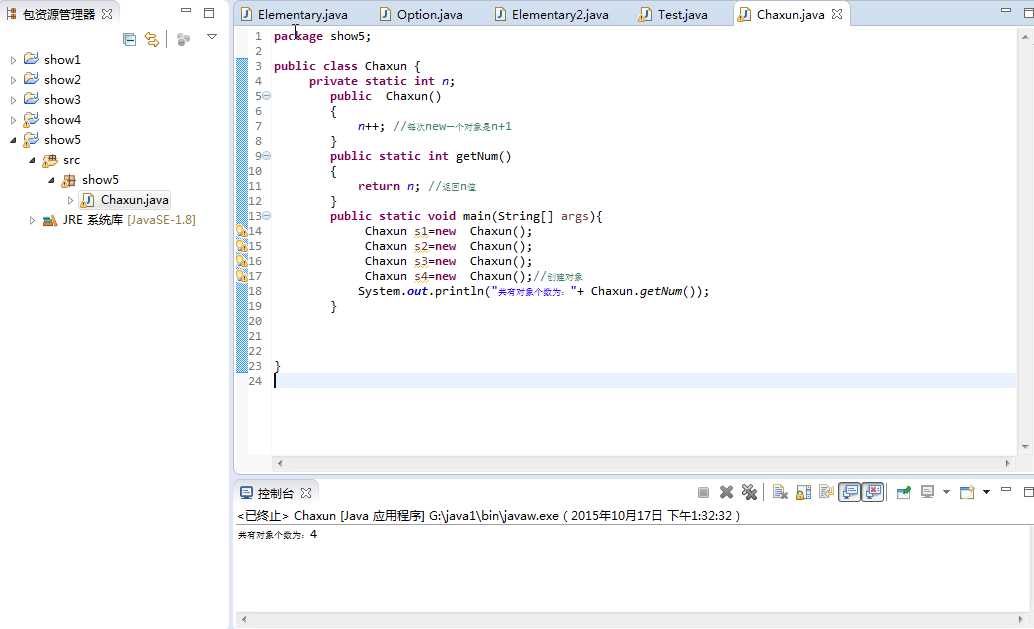Minimize the console panel
This screenshot has width=1034, height=629.
click(x=1006, y=490)
